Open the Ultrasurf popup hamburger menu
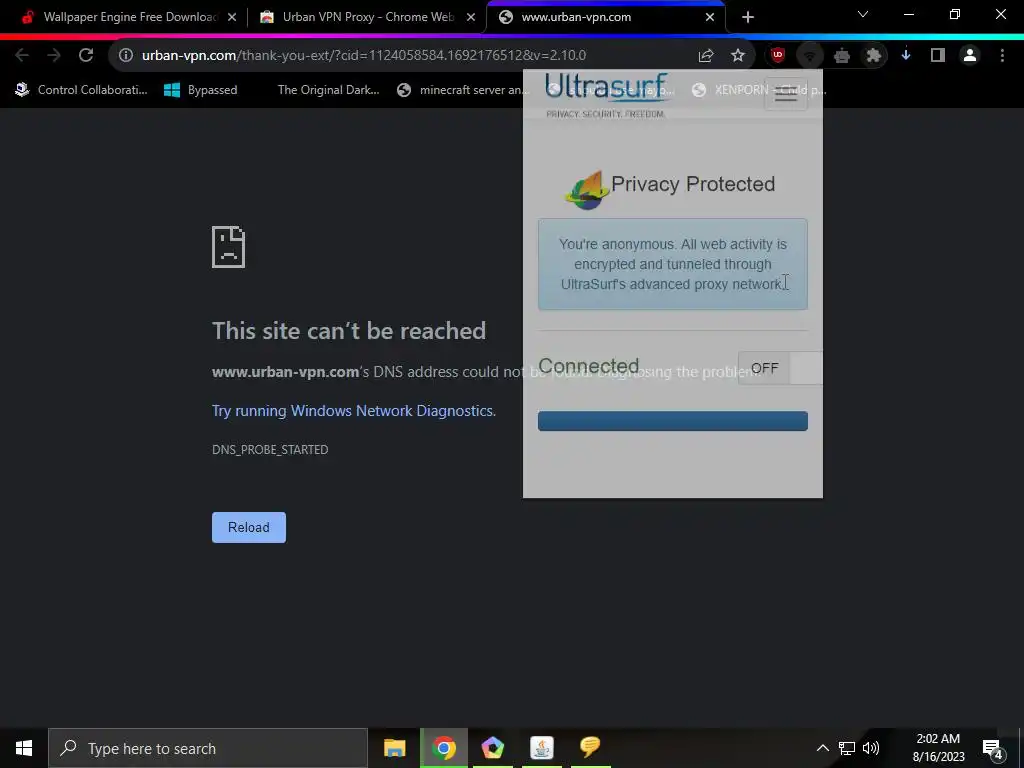The width and height of the screenshot is (1024, 768). pyautogui.click(x=786, y=95)
